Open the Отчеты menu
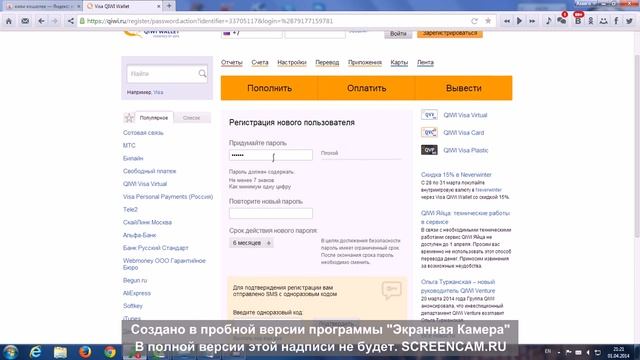640x360 pixels. coord(231,62)
